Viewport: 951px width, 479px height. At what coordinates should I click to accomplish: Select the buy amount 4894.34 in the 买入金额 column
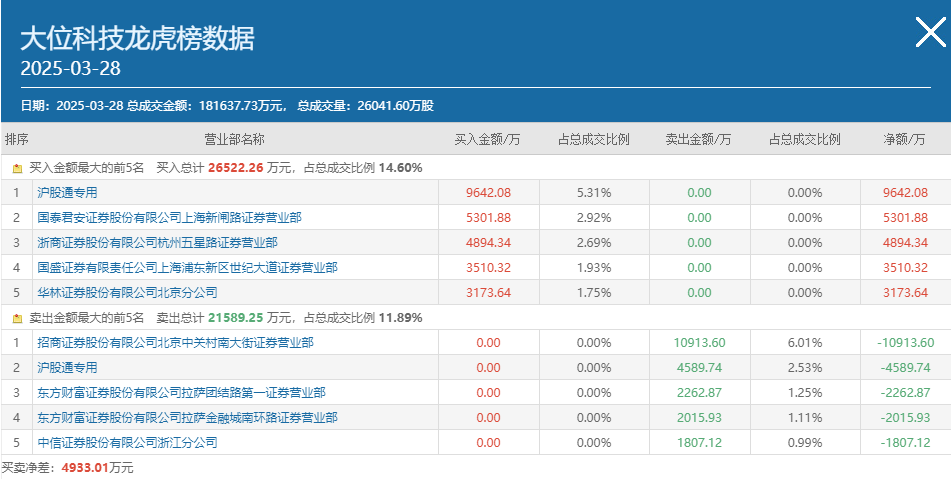488,243
